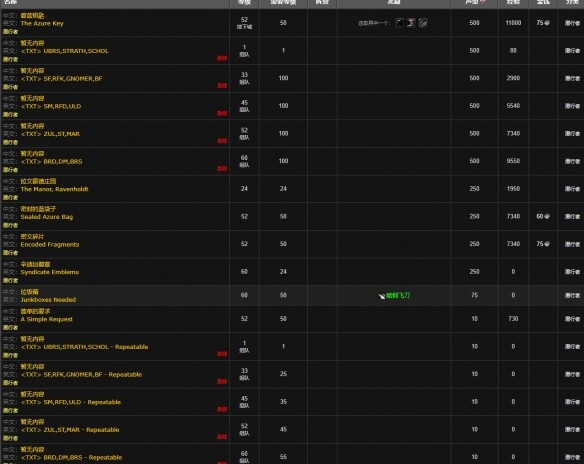Open the <TXT> SM,RFD,ULD quest without Repeatable
This screenshot has width=584, height=464.
point(51,106)
